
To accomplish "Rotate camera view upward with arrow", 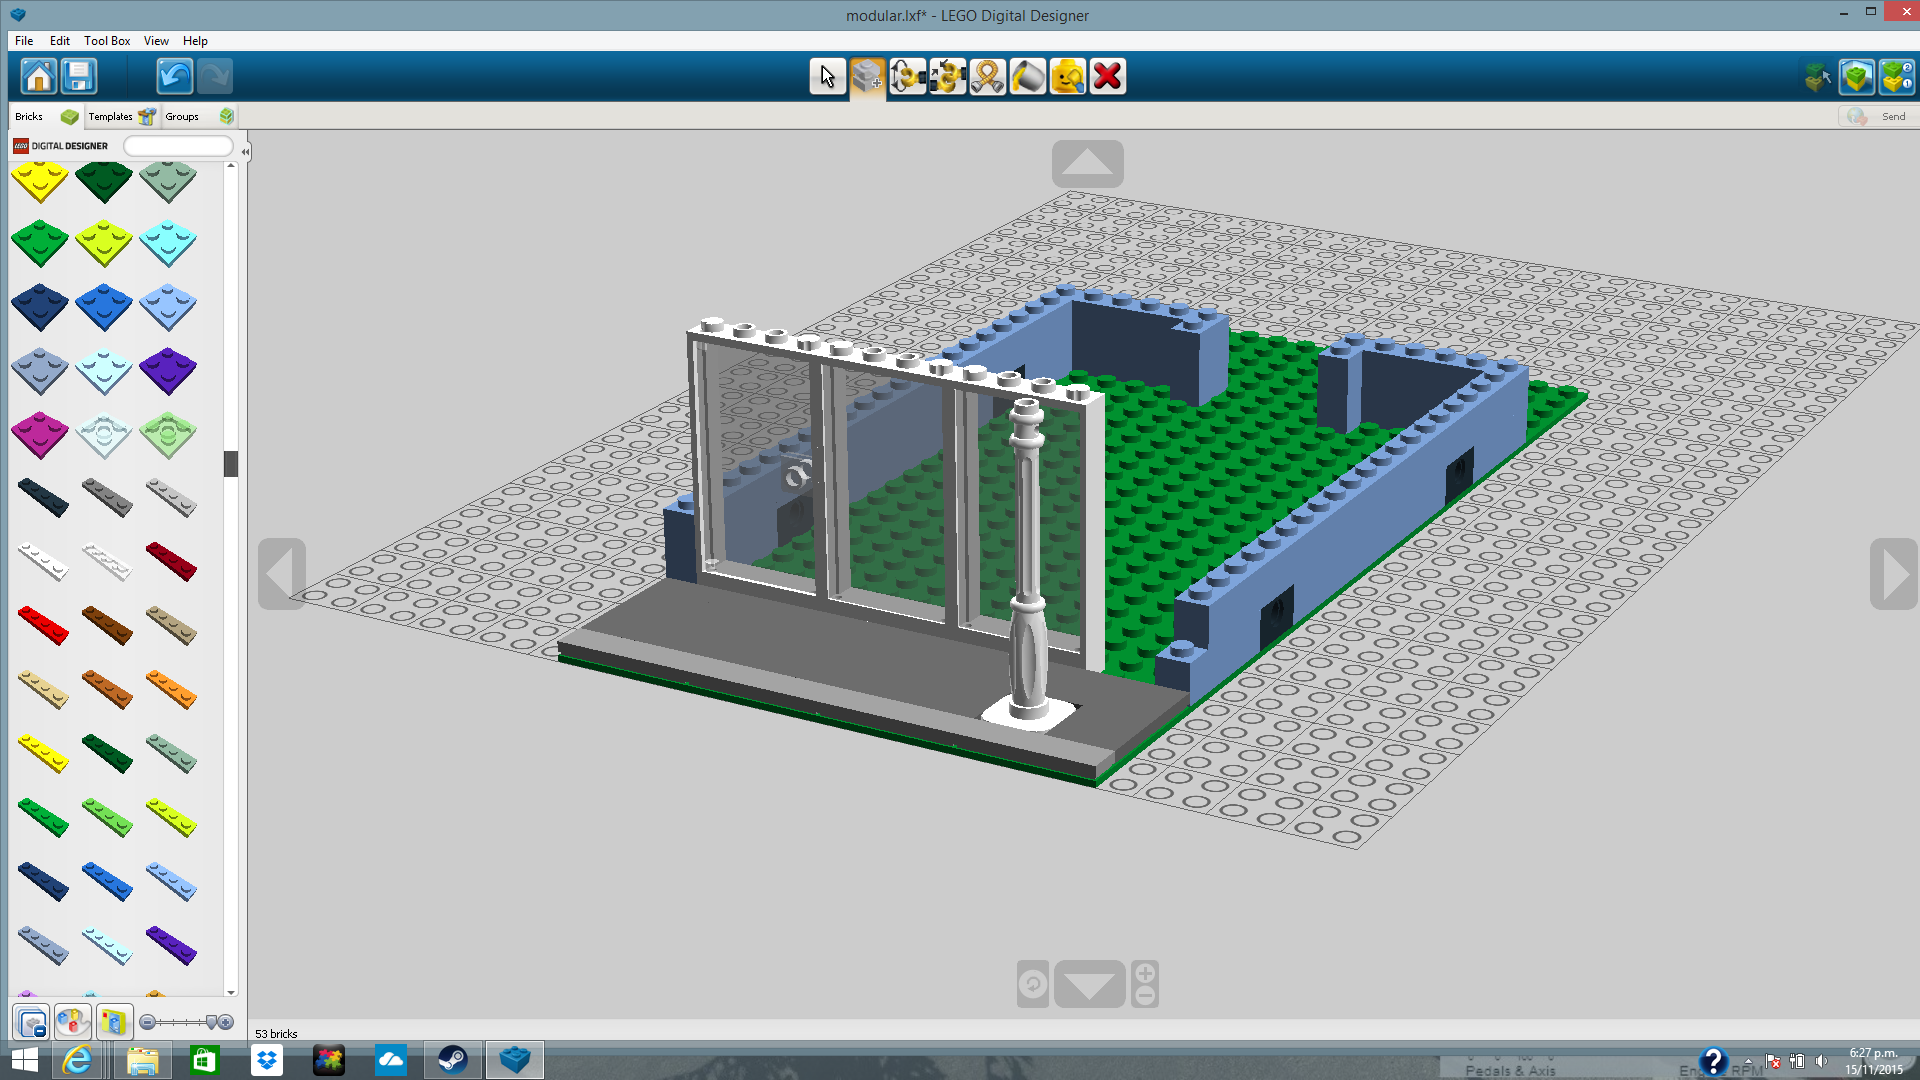I will [1087, 163].
